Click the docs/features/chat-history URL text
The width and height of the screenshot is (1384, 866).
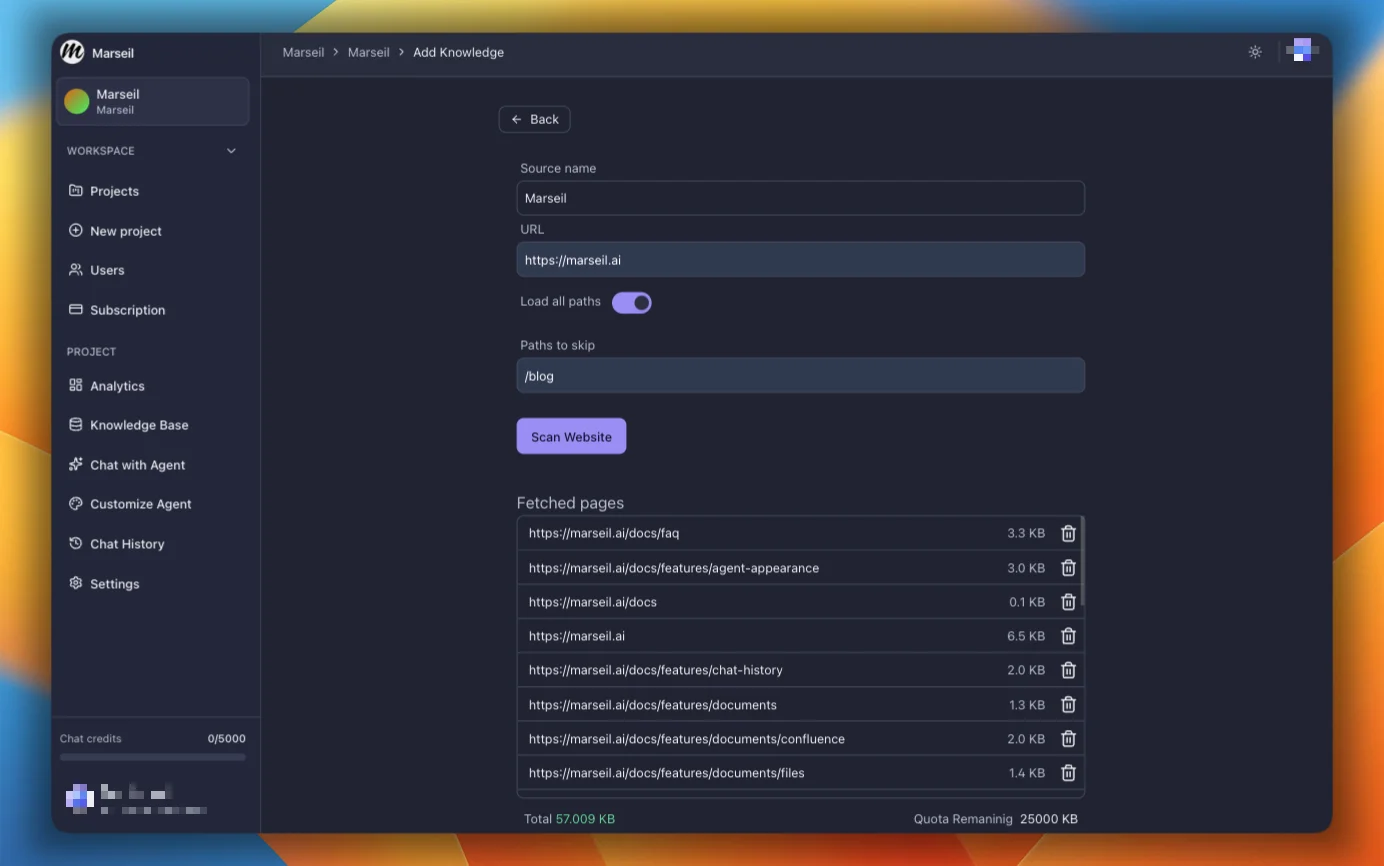click(x=656, y=670)
